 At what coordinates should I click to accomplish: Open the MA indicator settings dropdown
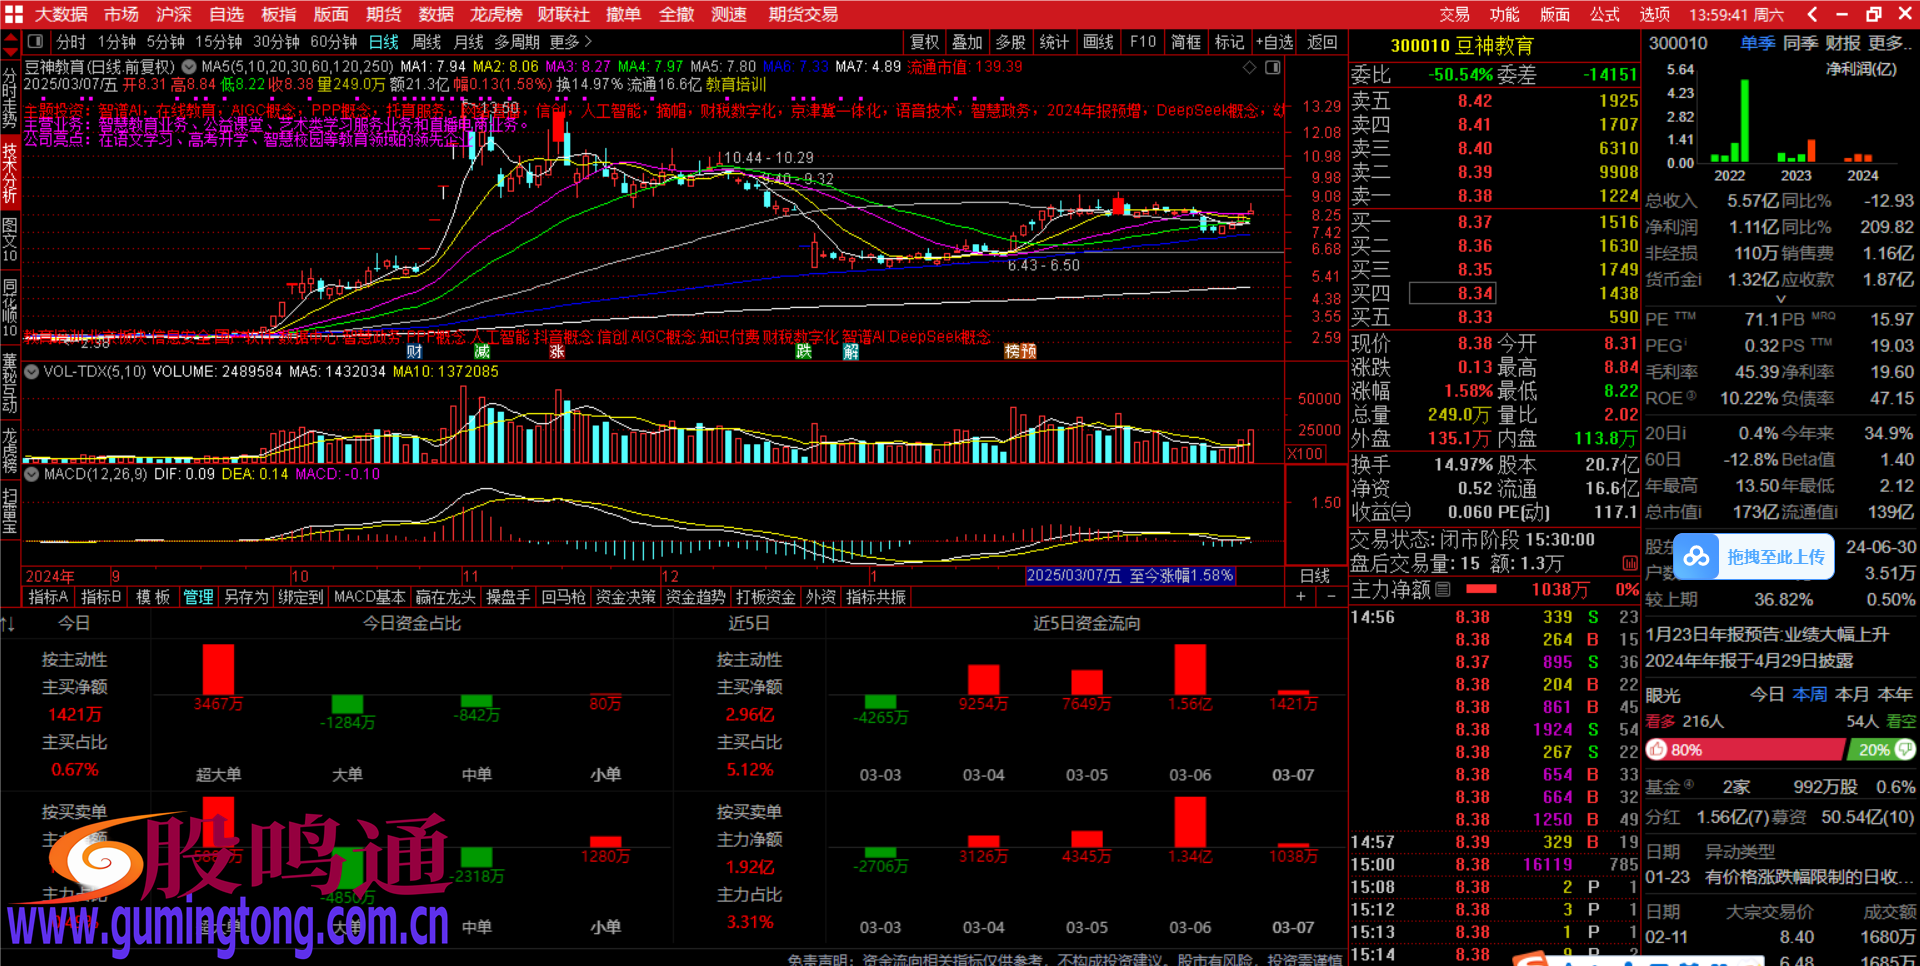(x=188, y=67)
